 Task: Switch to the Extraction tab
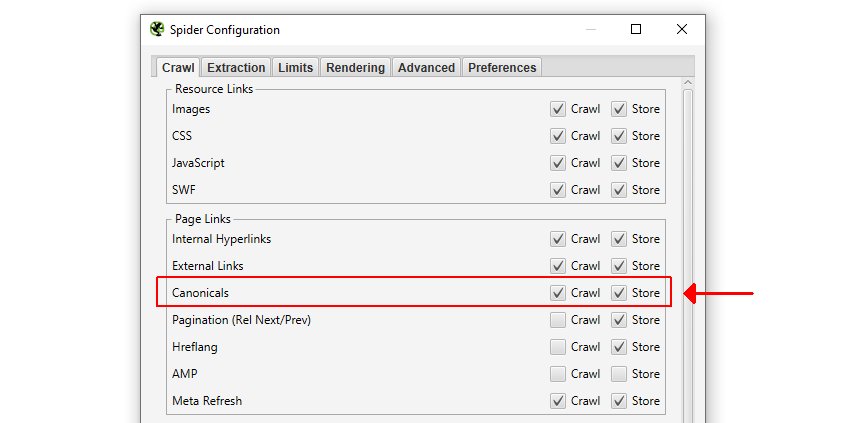click(236, 68)
